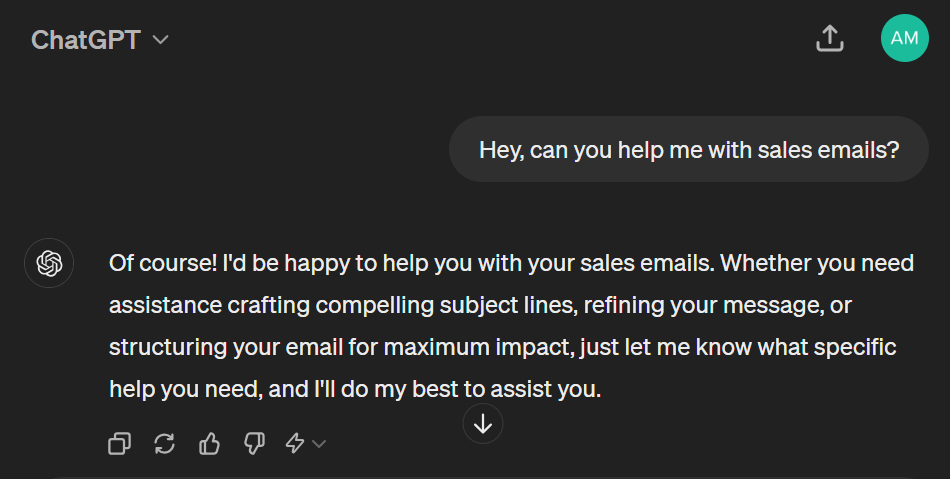Screen dimensions: 950x479
Task: Click the ChatGPT logo beside the response
Action: click(49, 264)
